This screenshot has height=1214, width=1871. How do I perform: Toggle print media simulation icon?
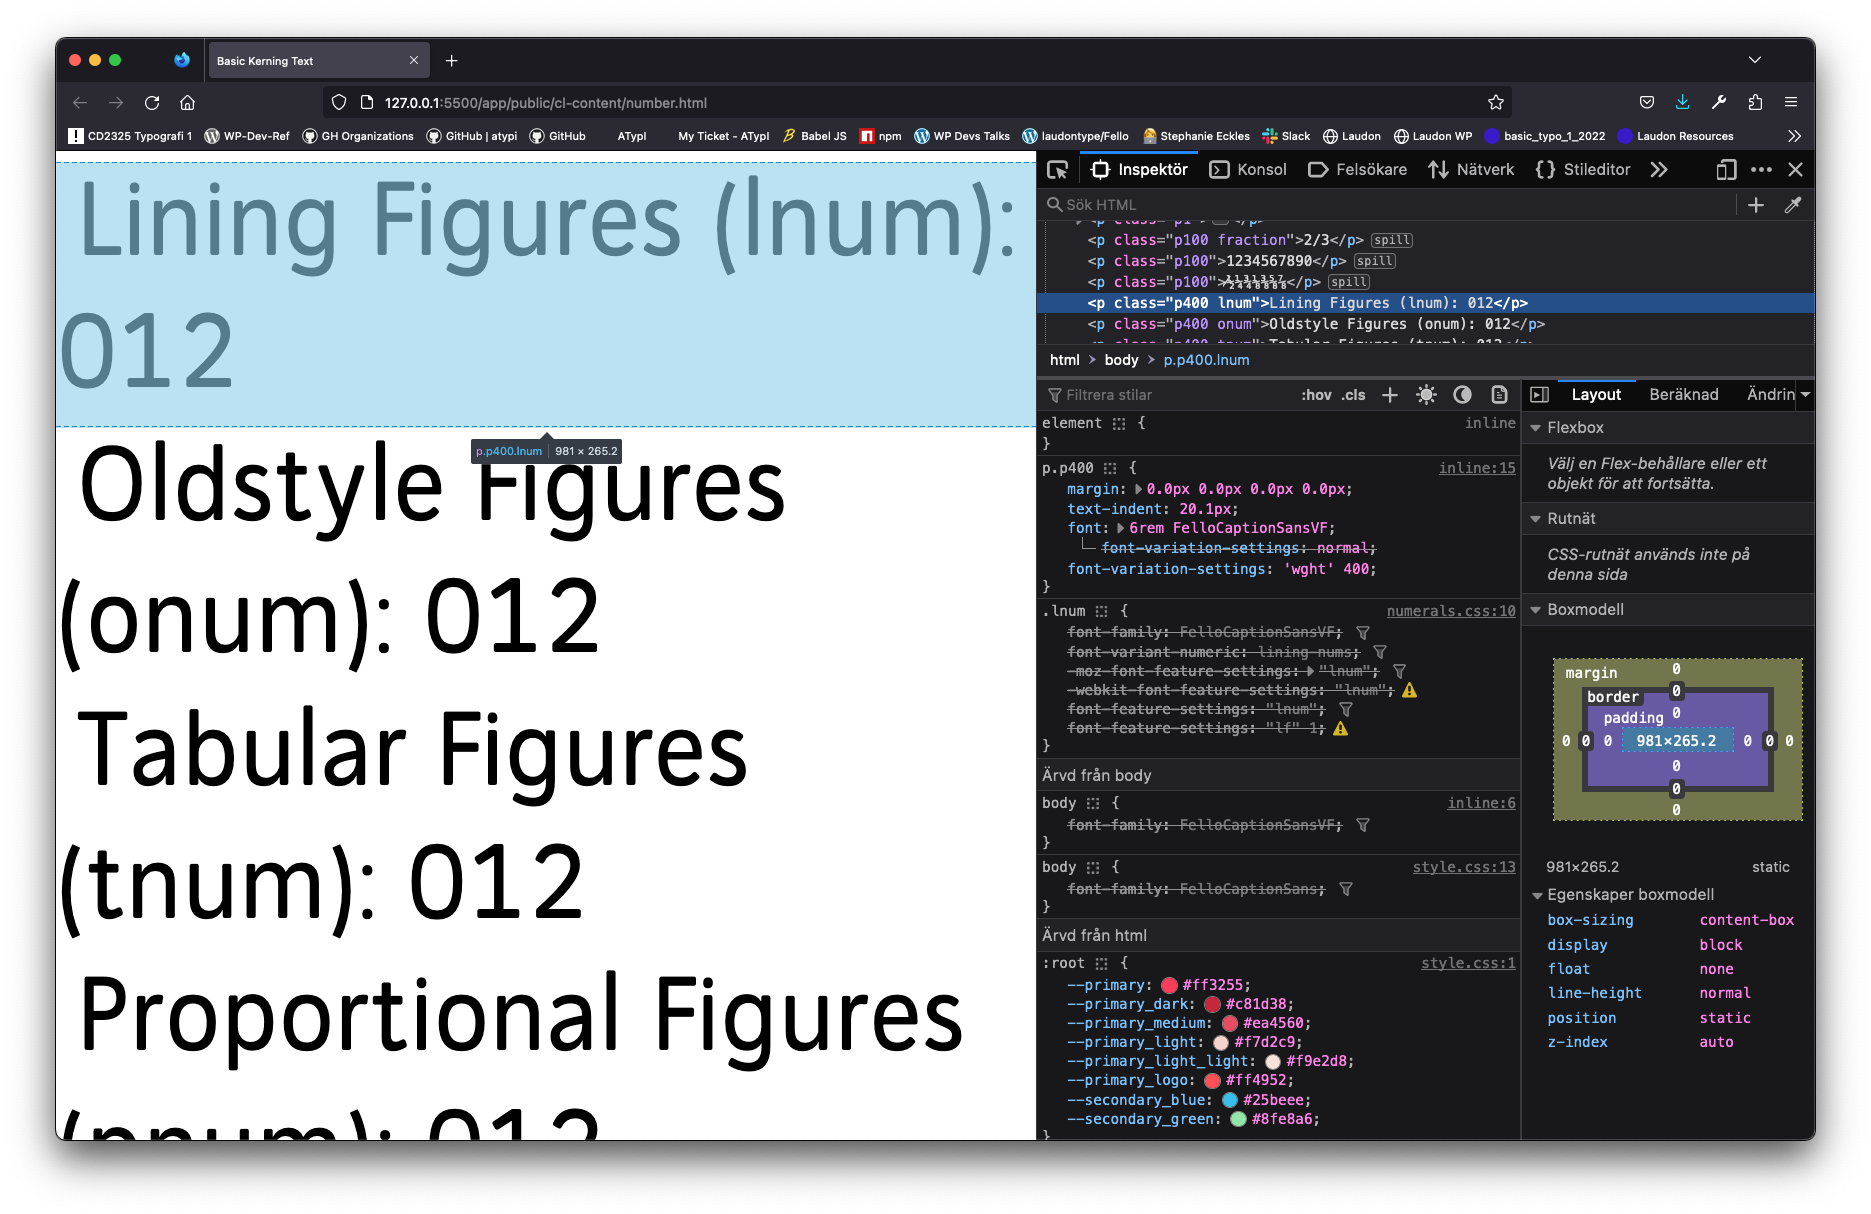[x=1499, y=395]
